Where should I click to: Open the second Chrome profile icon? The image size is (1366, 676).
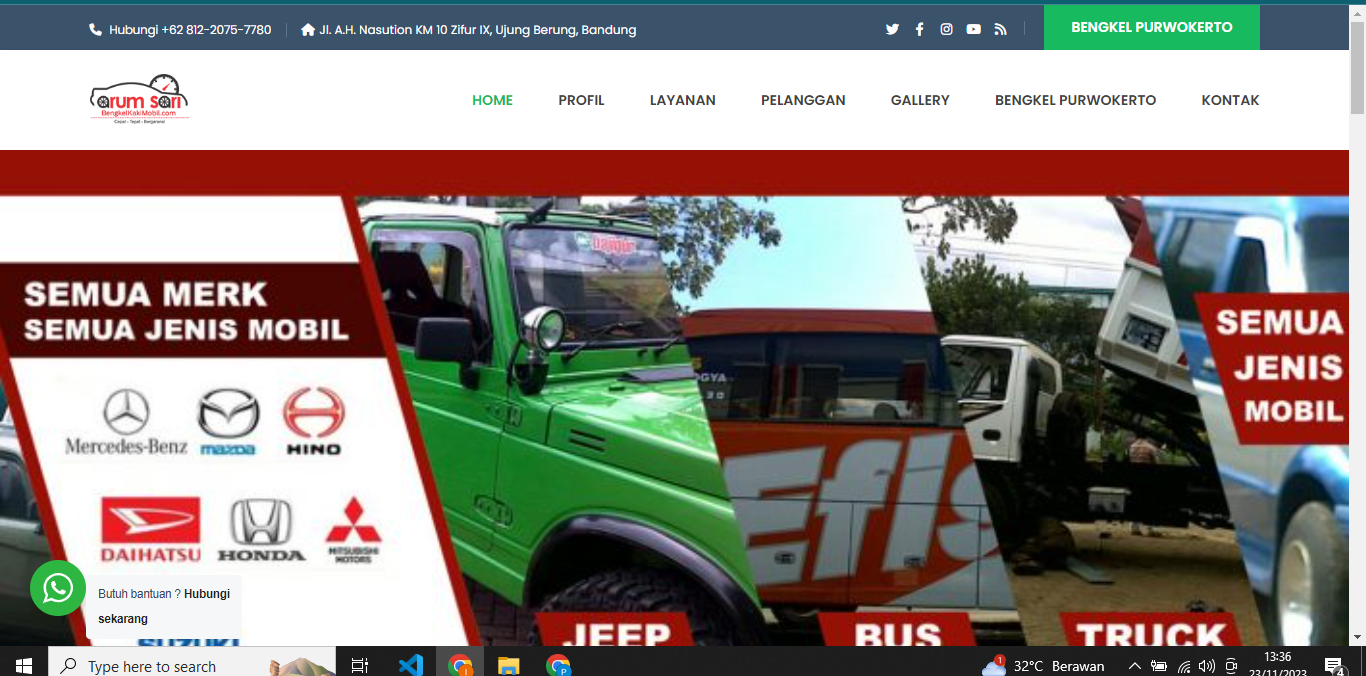[x=558, y=665]
